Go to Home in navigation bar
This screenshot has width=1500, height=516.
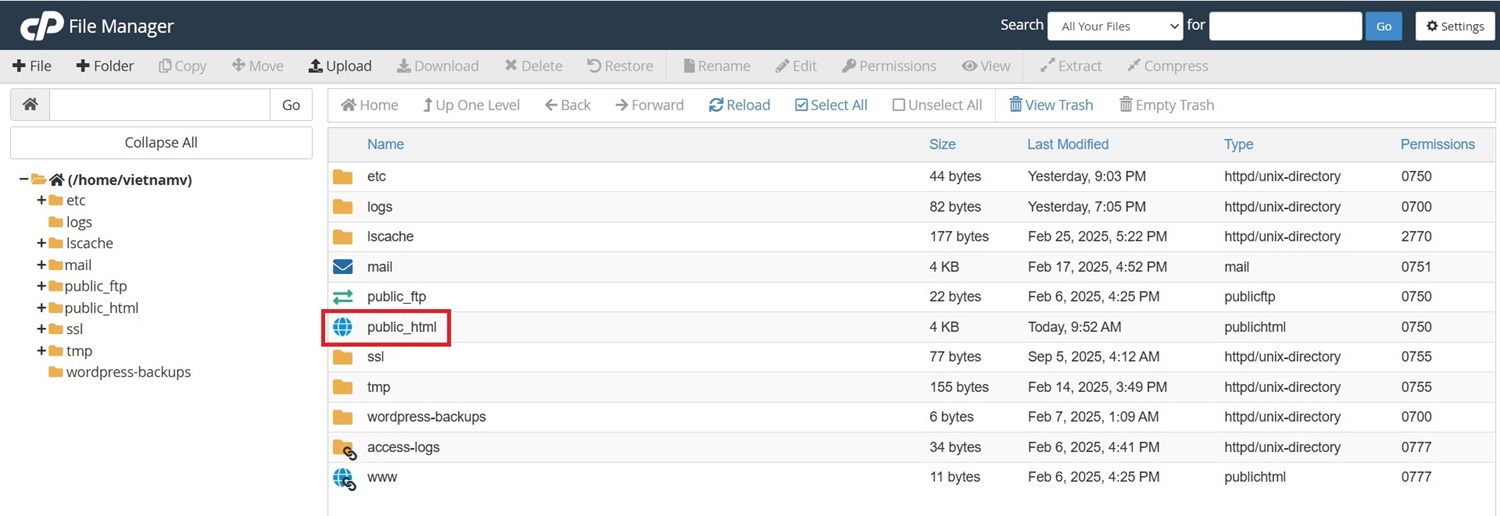pyautogui.click(x=369, y=105)
